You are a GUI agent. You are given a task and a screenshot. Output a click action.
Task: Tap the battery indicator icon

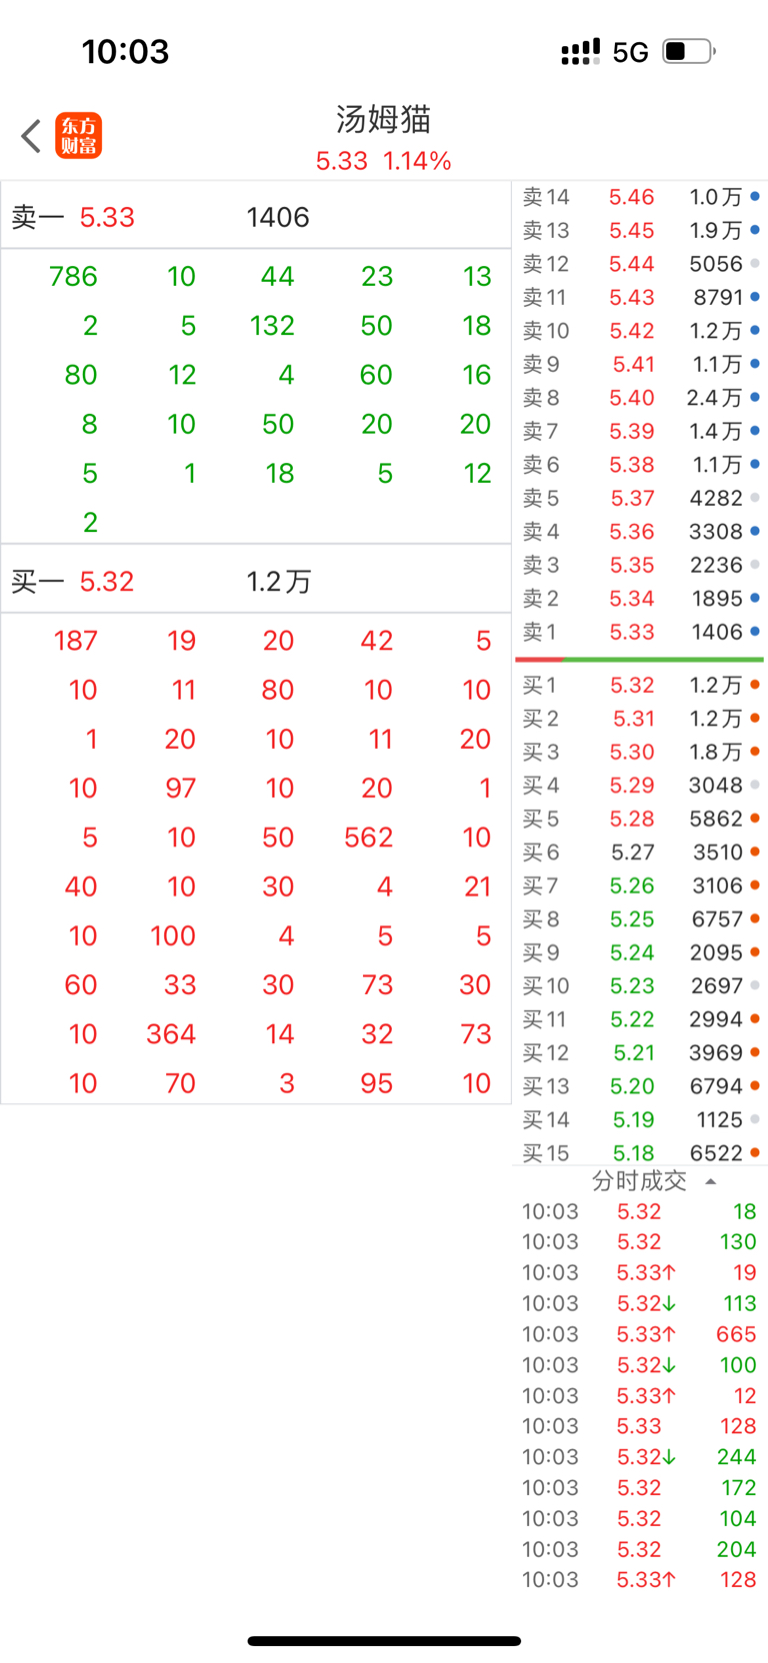click(689, 51)
